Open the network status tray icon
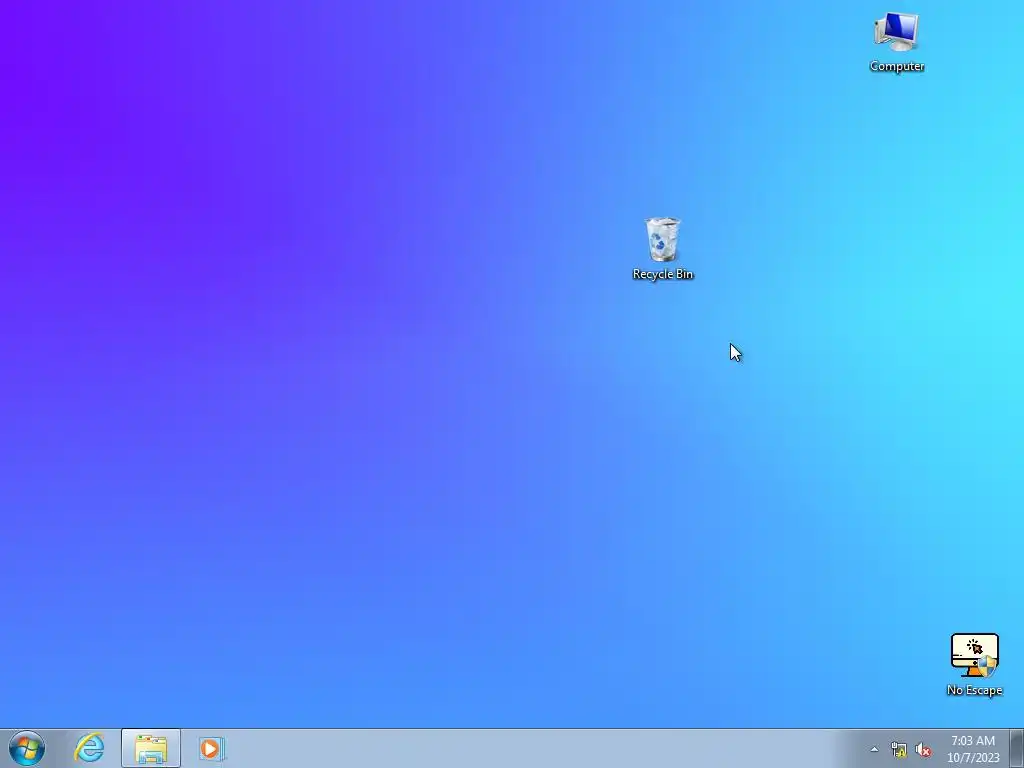Screen dimensions: 1024x768 pyautogui.click(x=899, y=749)
